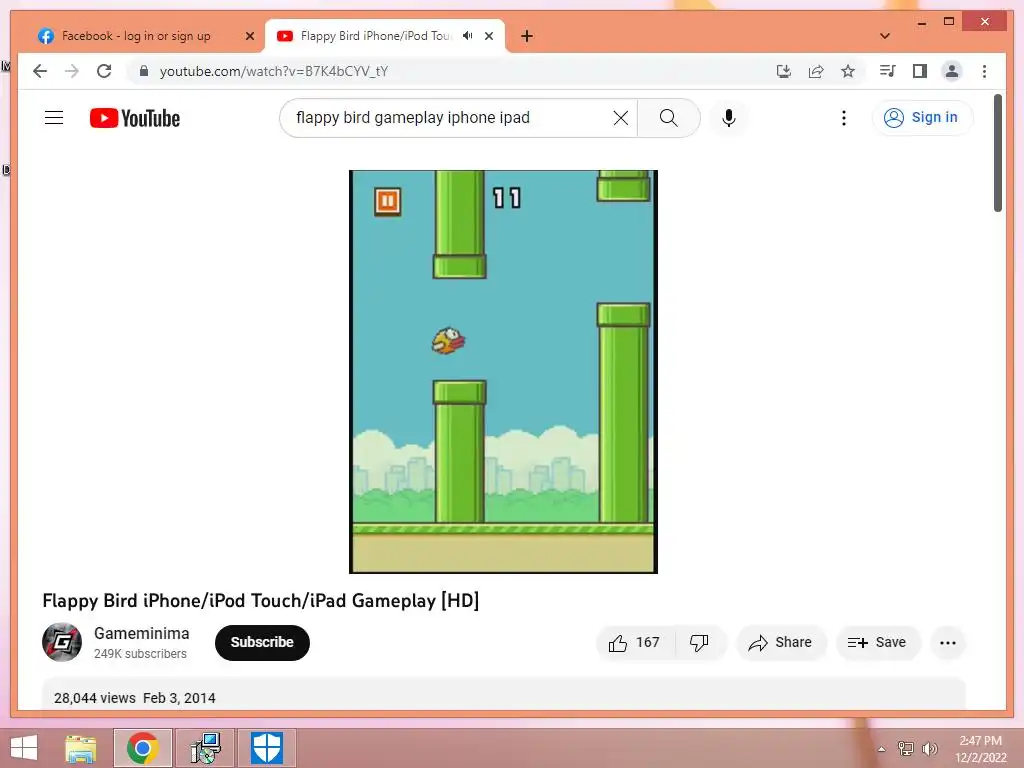Open the Gameminima channel name link
The width and height of the screenshot is (1024, 768).
pos(142,633)
